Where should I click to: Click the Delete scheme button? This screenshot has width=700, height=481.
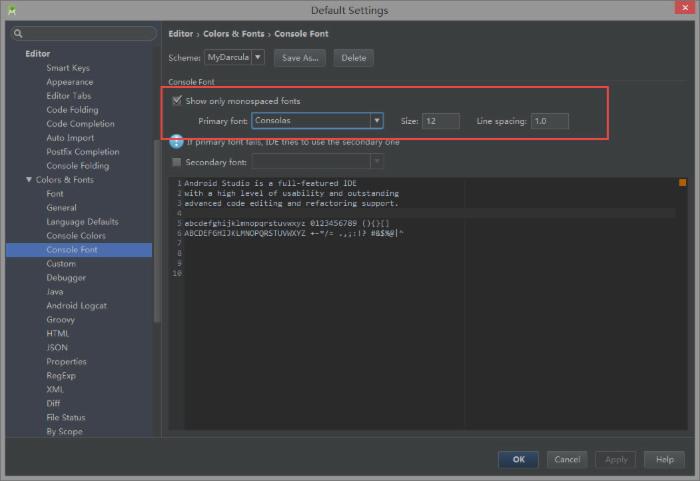point(353,58)
